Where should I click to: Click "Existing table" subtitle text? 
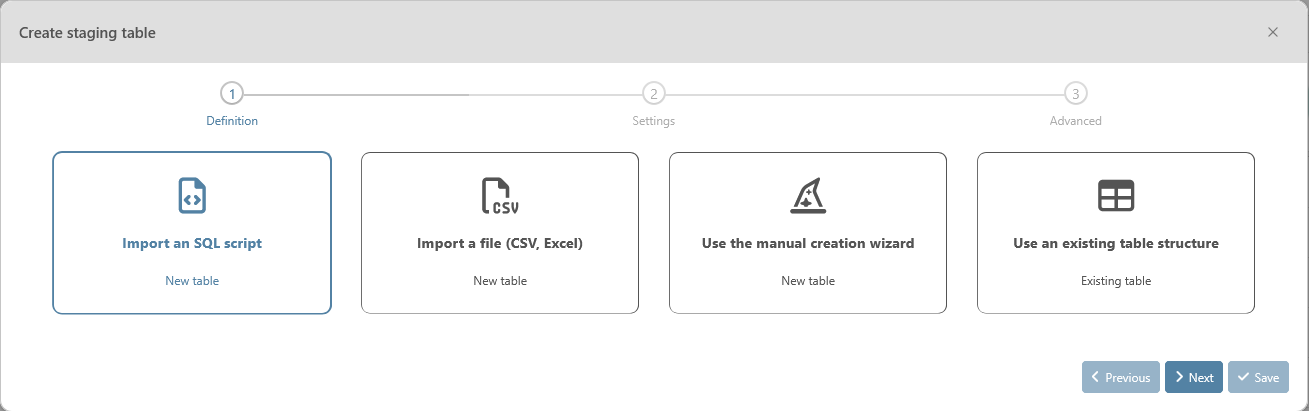(x=1116, y=281)
